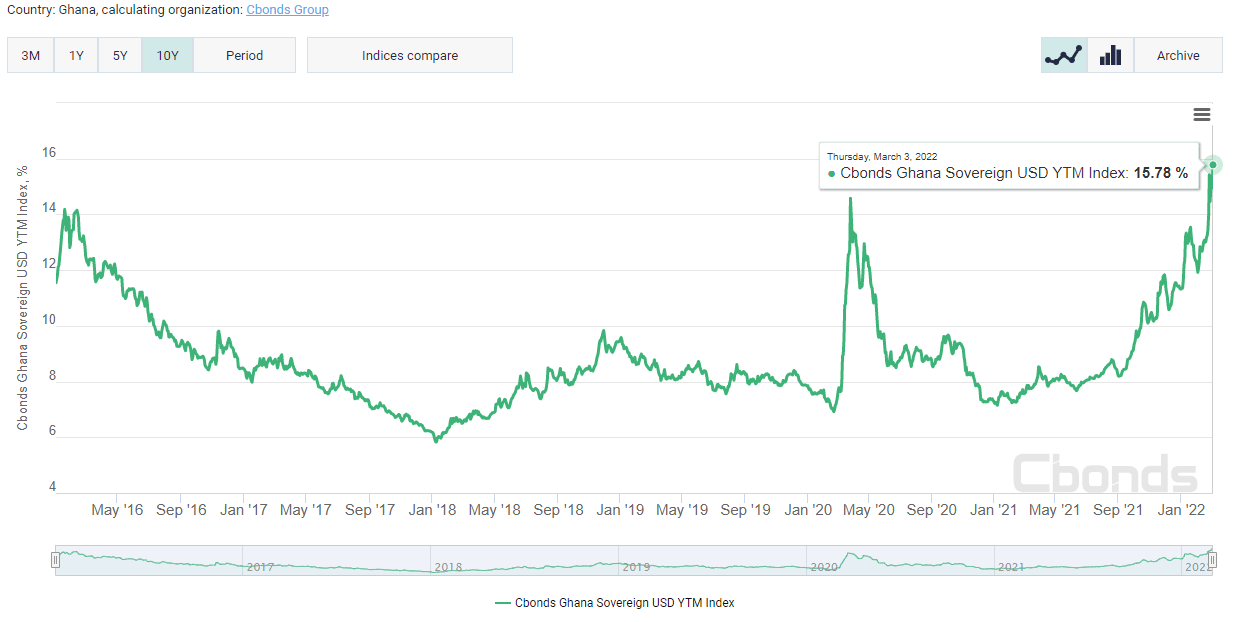Click the Jan '22 x-axis label
Screen dimensions: 1233x622
pyautogui.click(x=1181, y=510)
